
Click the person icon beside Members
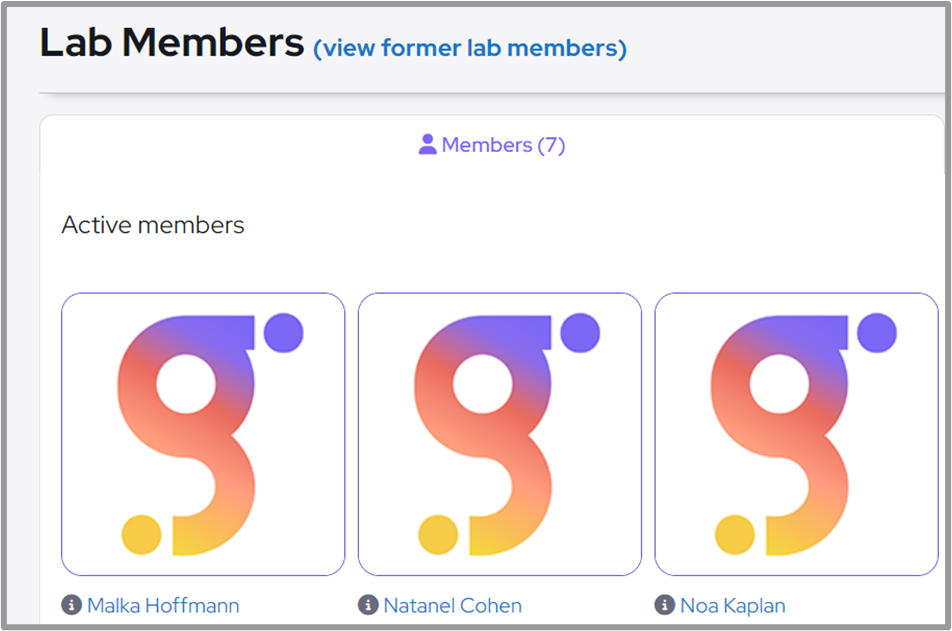pos(428,145)
